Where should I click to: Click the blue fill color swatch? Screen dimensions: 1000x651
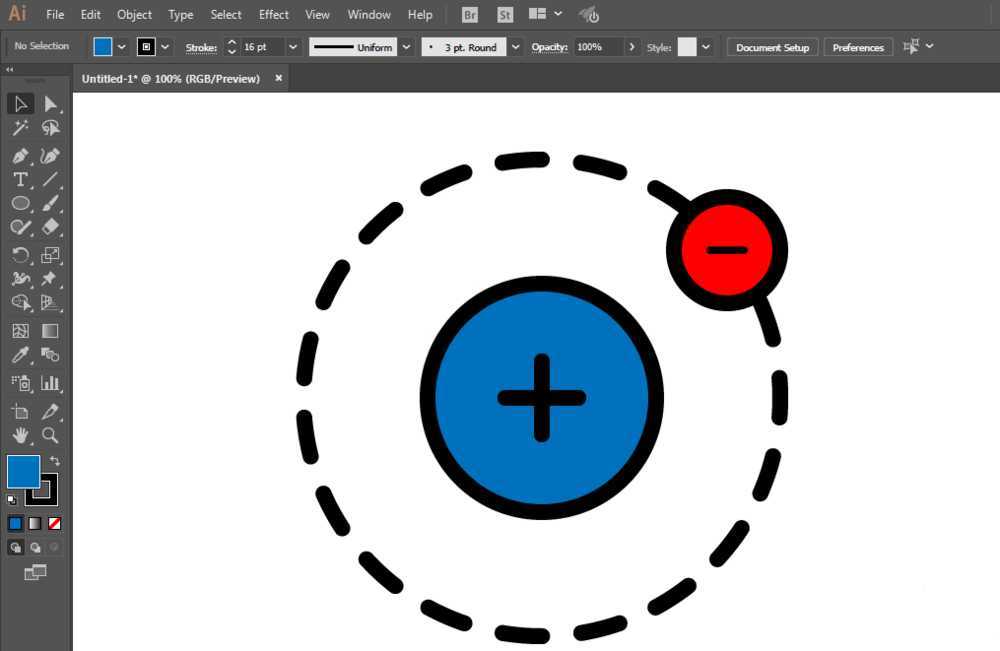point(105,46)
